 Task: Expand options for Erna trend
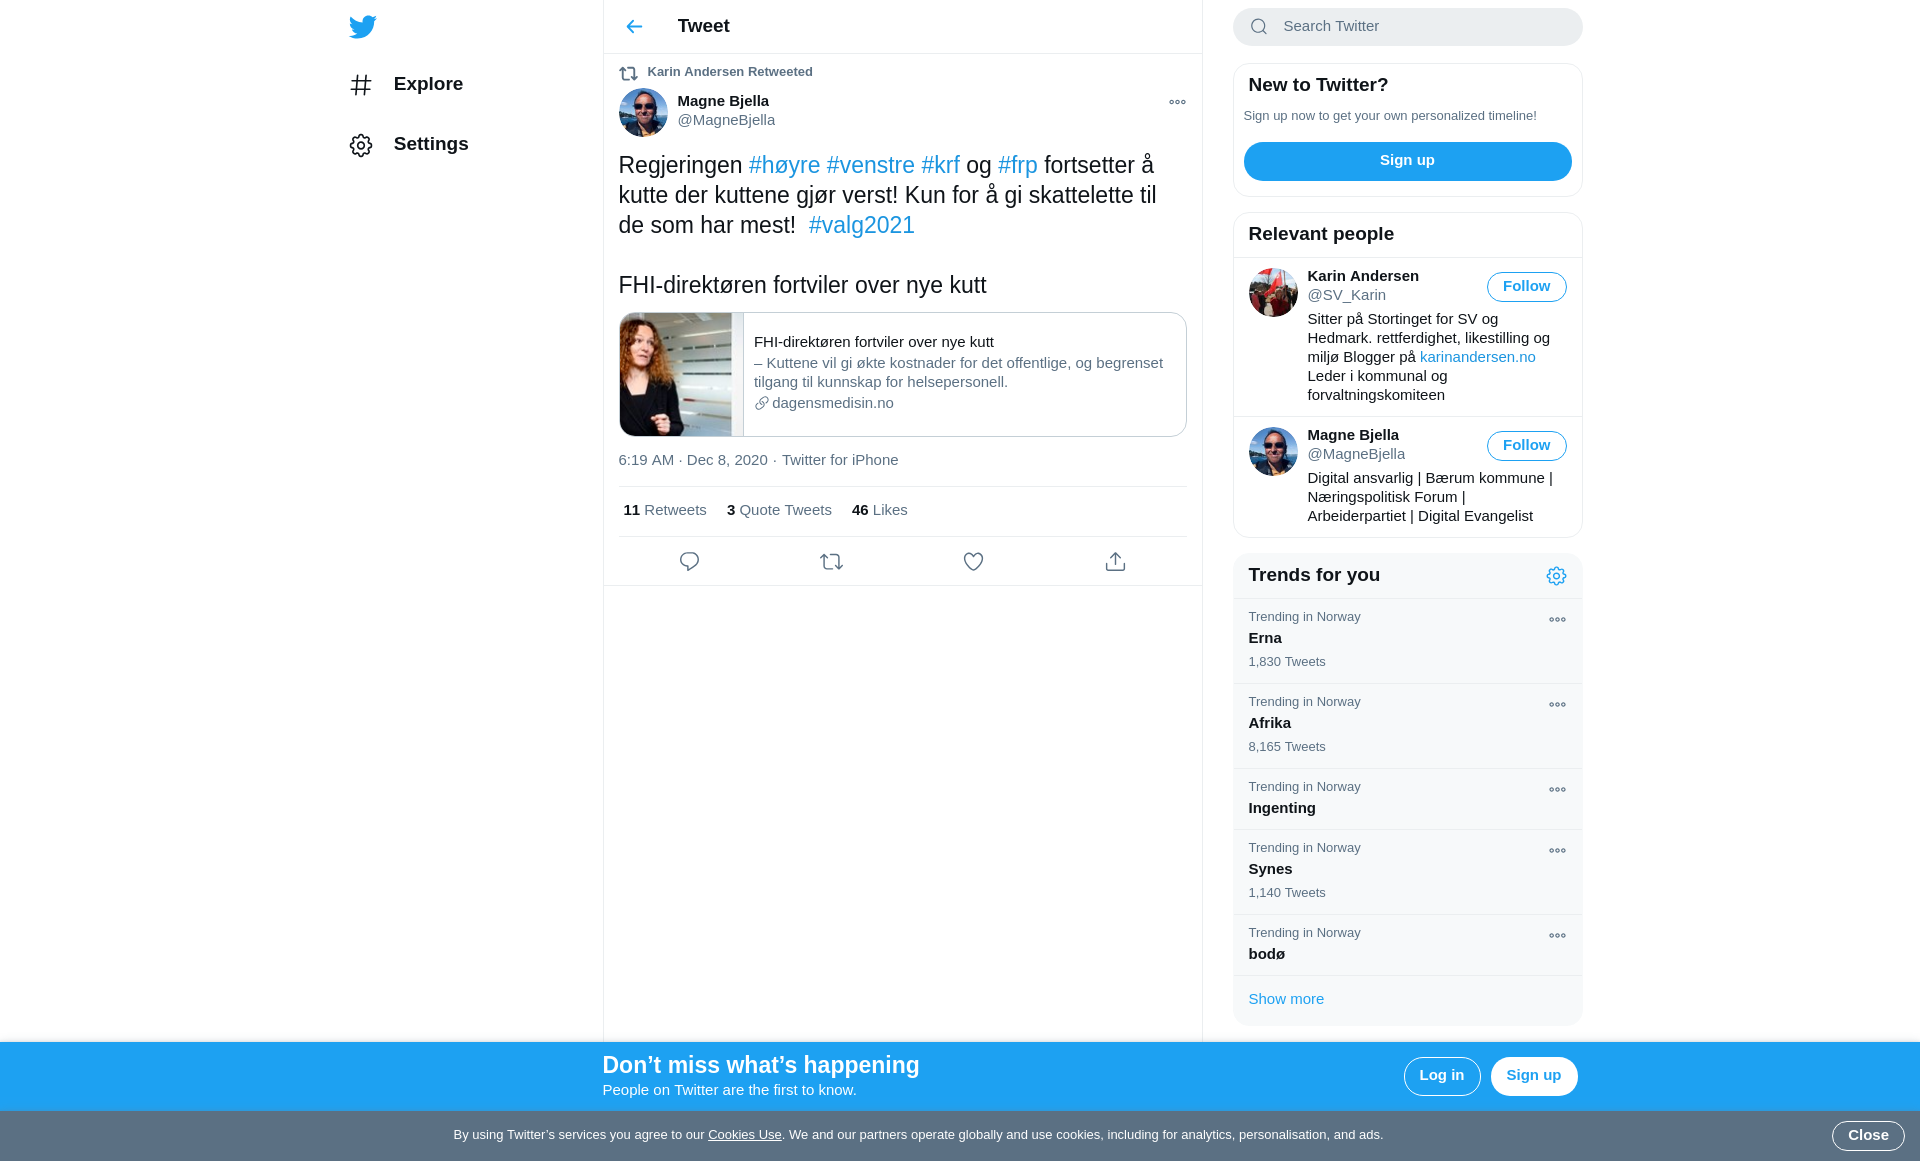pyautogui.click(x=1557, y=620)
